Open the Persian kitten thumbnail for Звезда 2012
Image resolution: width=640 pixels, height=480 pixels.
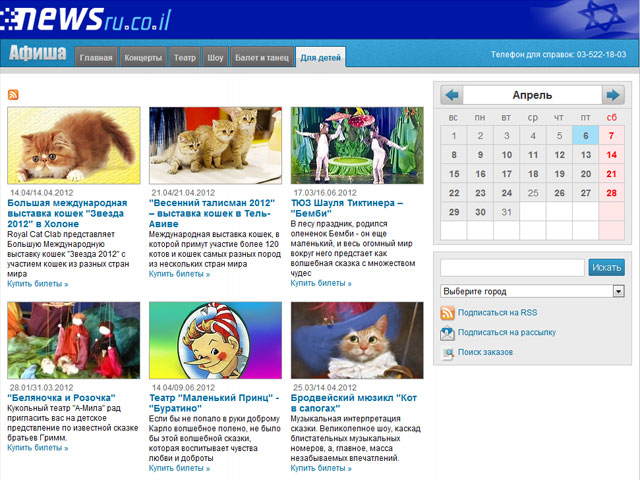(x=73, y=145)
